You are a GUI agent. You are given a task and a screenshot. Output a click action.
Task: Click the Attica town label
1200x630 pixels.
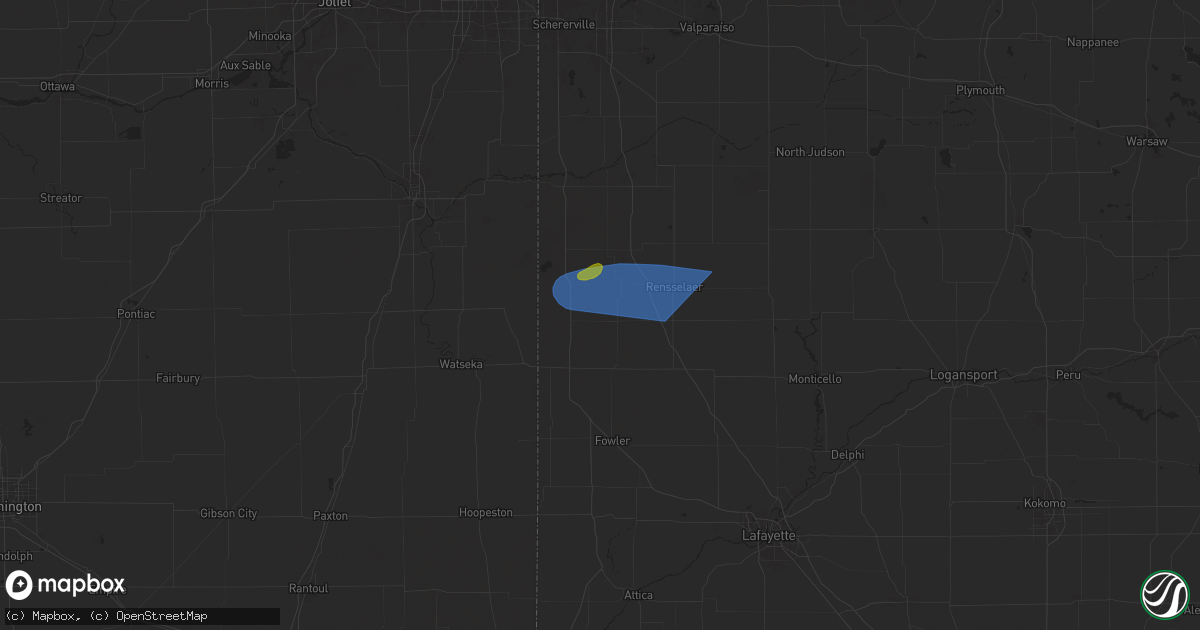point(638,595)
